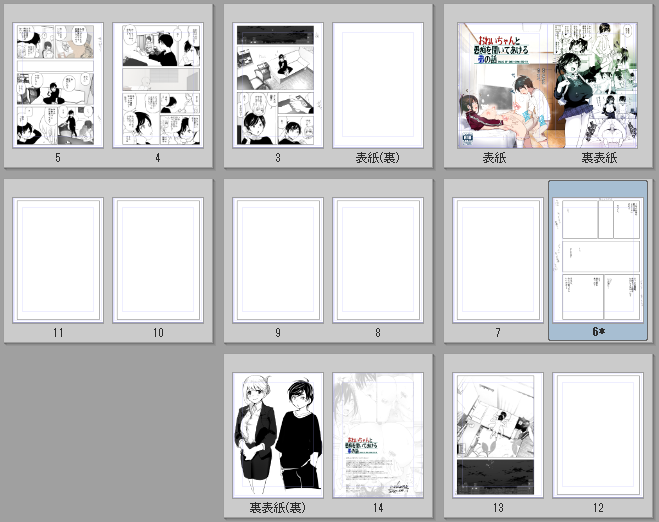This screenshot has width=659, height=522.
Task: Click the '7' page number label
Action: point(498,333)
